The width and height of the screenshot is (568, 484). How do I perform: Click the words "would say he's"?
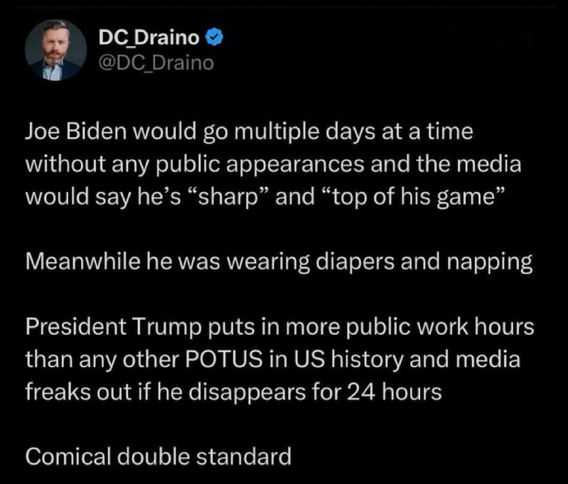[x=103, y=197]
